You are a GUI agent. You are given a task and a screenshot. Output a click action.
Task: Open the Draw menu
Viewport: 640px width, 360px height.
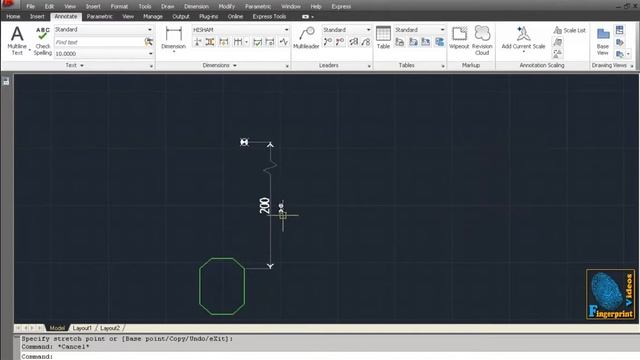(167, 7)
